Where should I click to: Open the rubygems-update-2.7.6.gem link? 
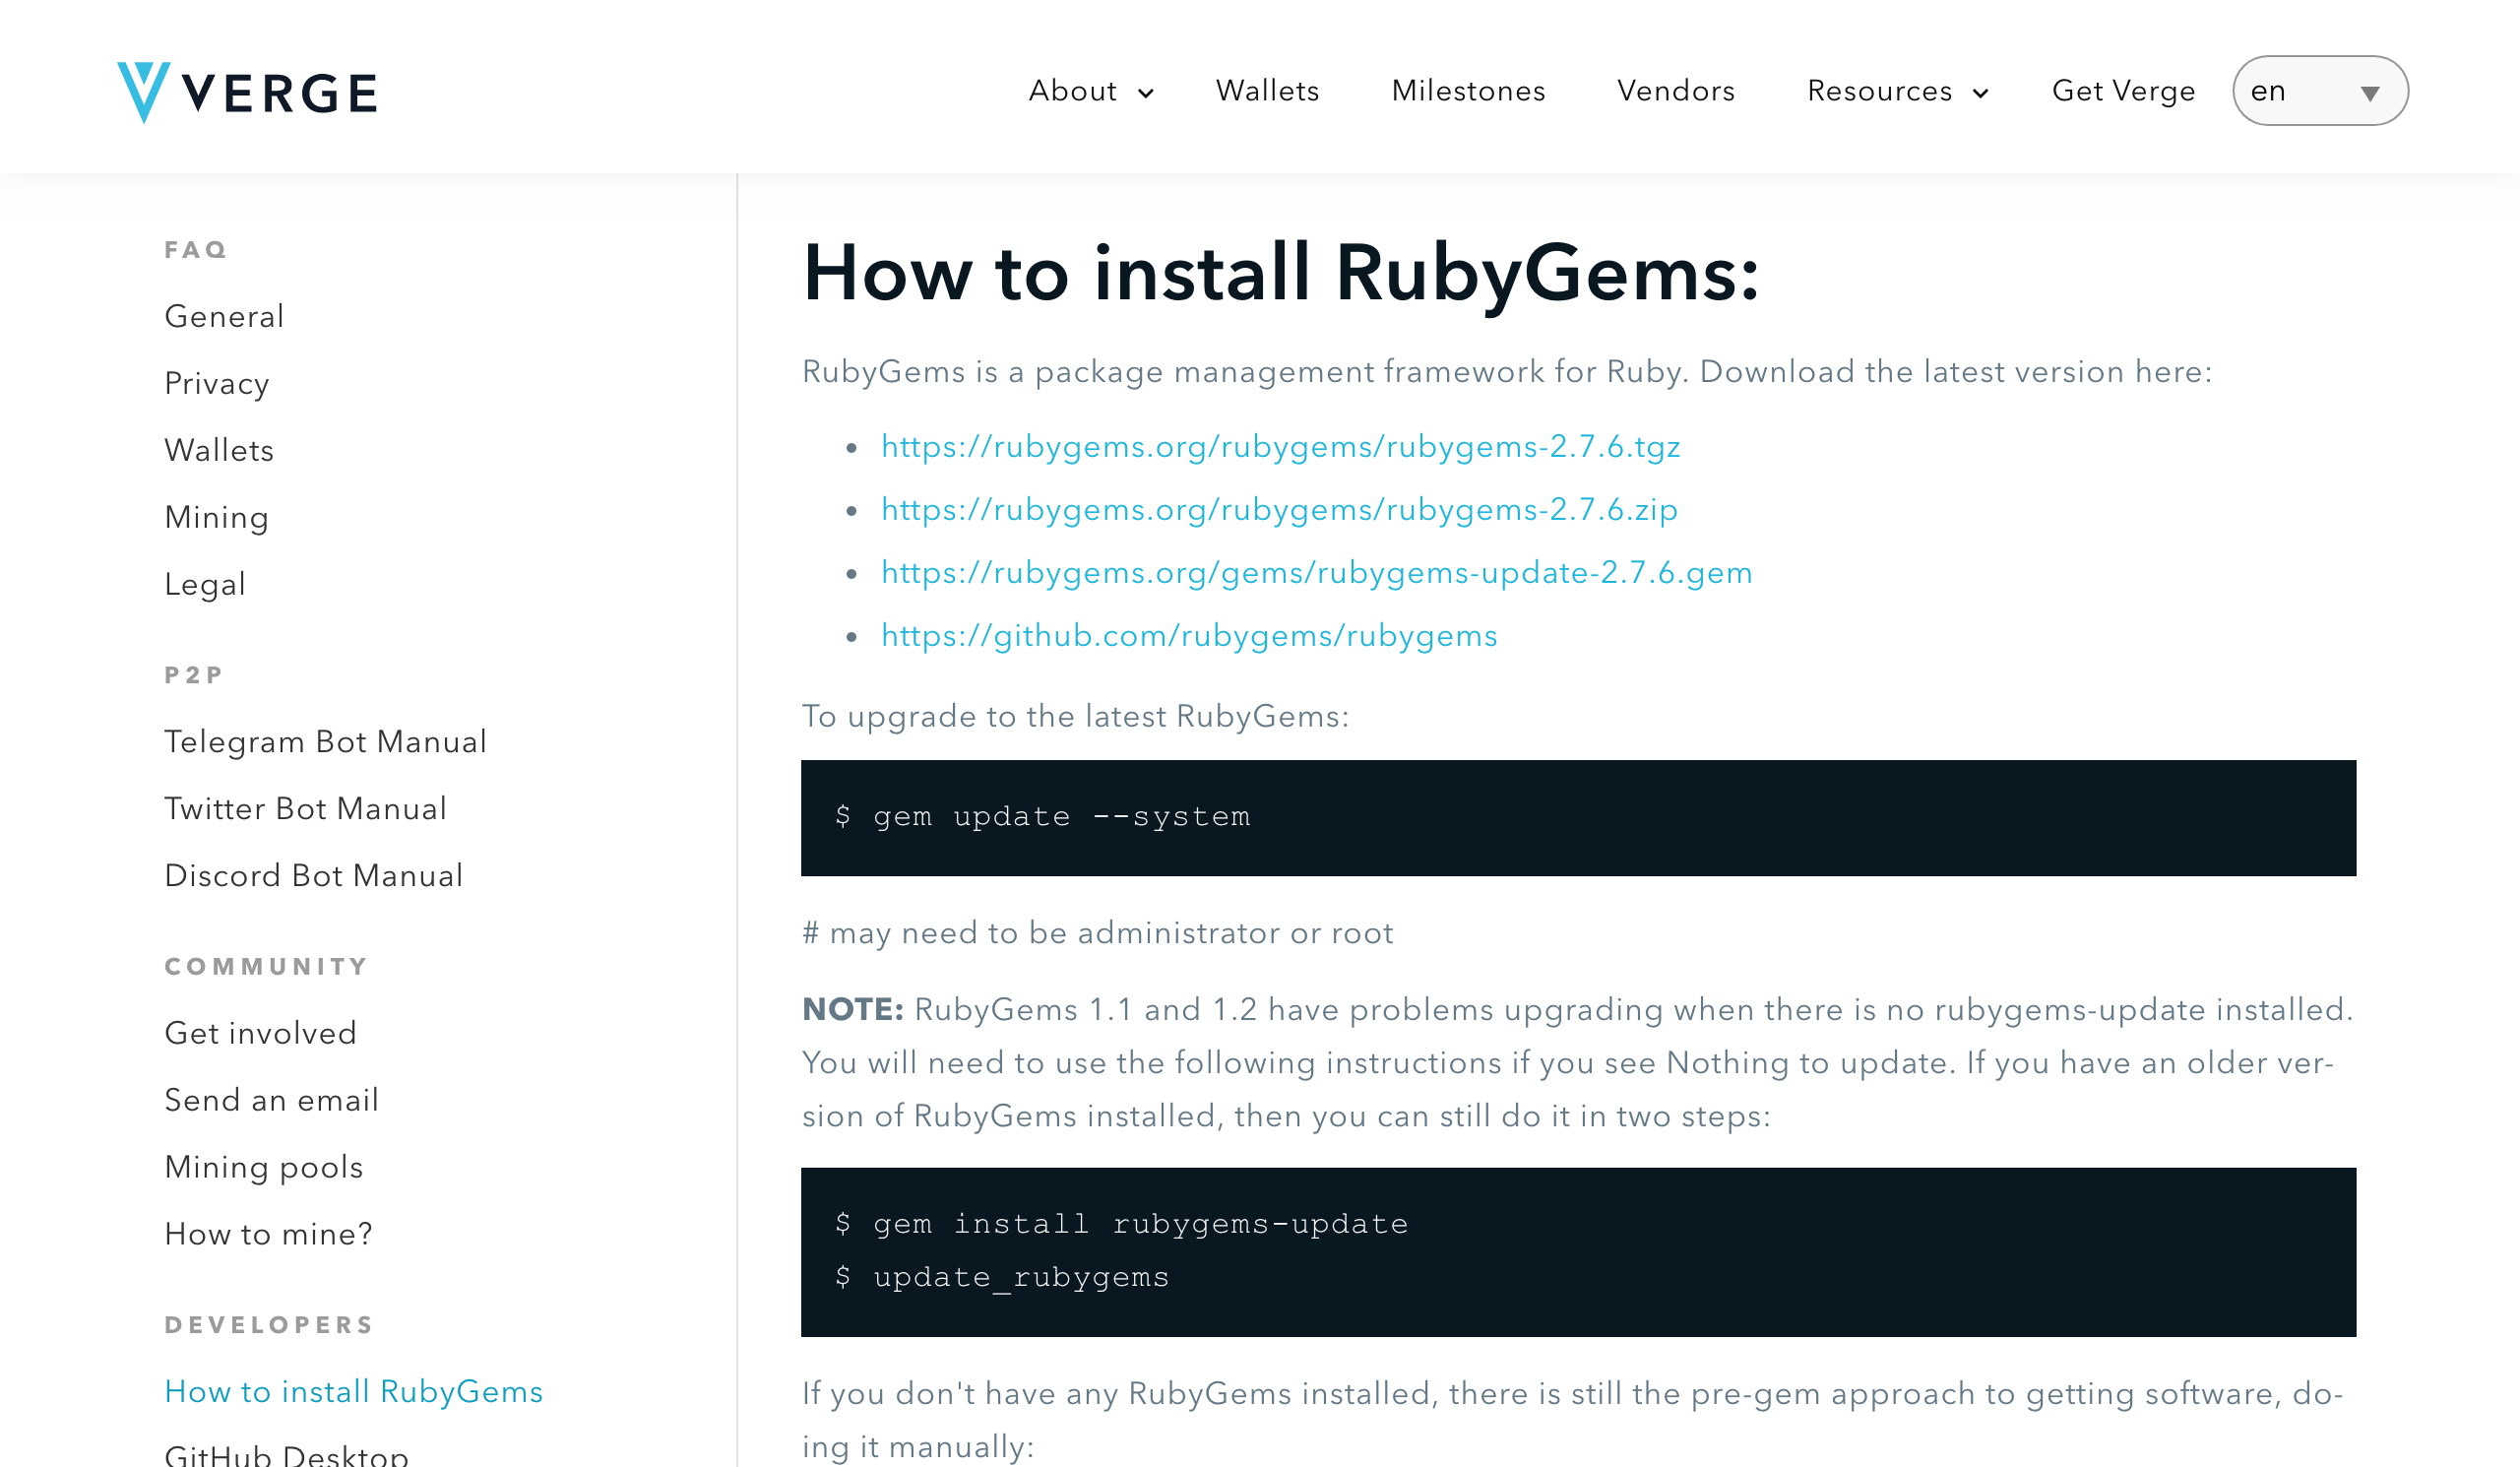[1316, 572]
